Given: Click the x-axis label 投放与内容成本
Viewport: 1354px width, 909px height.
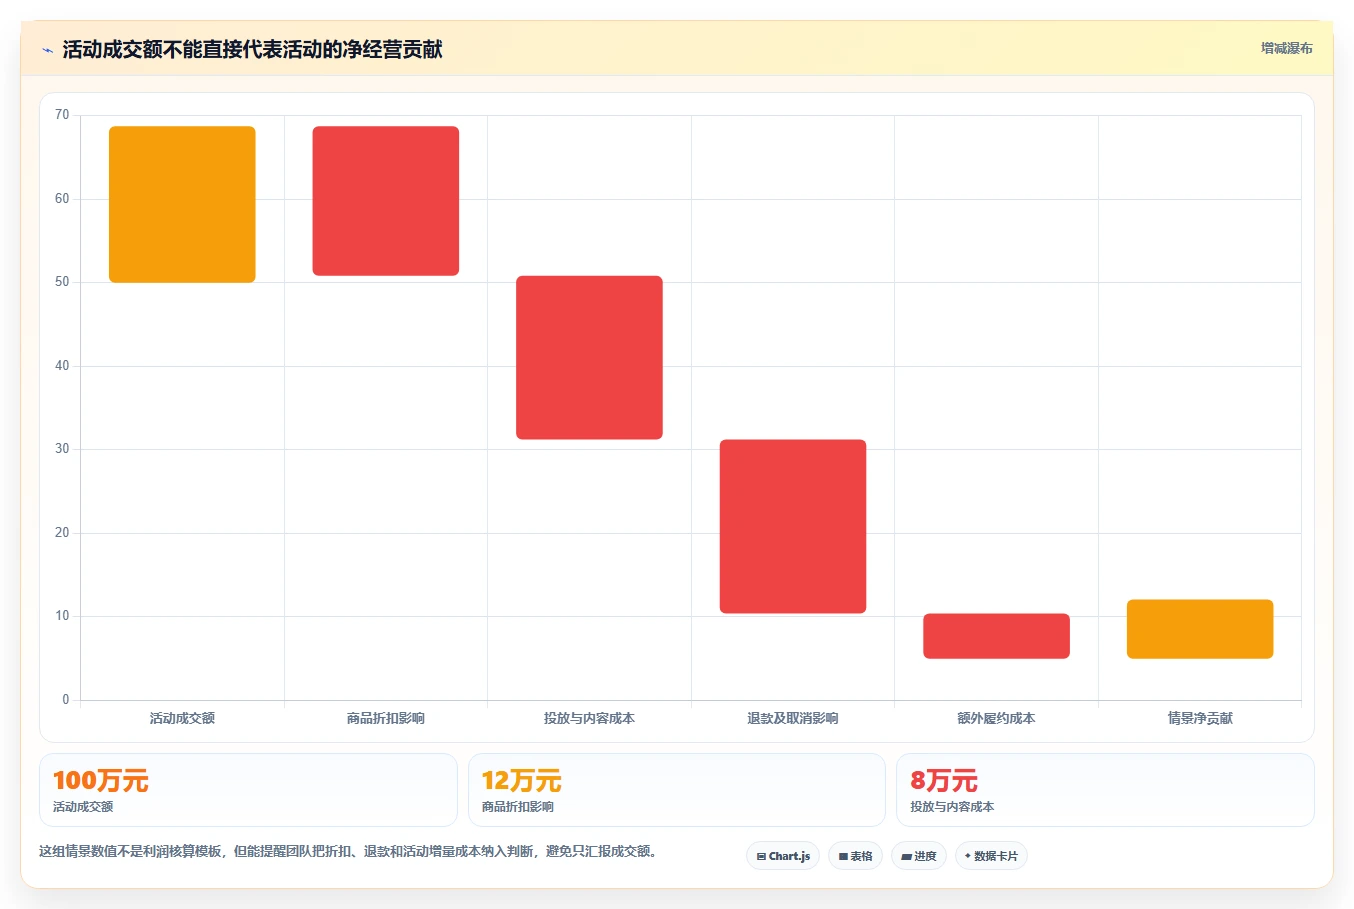Looking at the screenshot, I should (589, 718).
